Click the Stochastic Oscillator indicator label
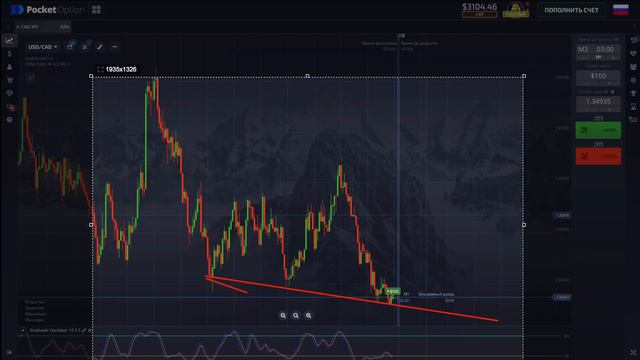Screen dimensions: 640x360 coord(55,330)
